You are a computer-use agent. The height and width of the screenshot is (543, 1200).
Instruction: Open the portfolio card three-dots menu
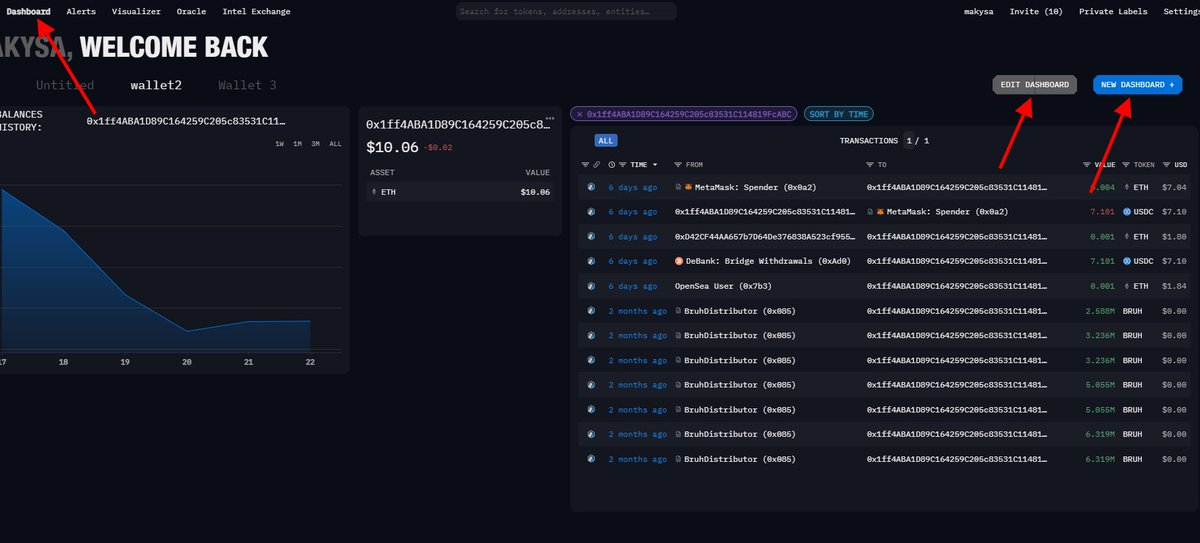(549, 118)
